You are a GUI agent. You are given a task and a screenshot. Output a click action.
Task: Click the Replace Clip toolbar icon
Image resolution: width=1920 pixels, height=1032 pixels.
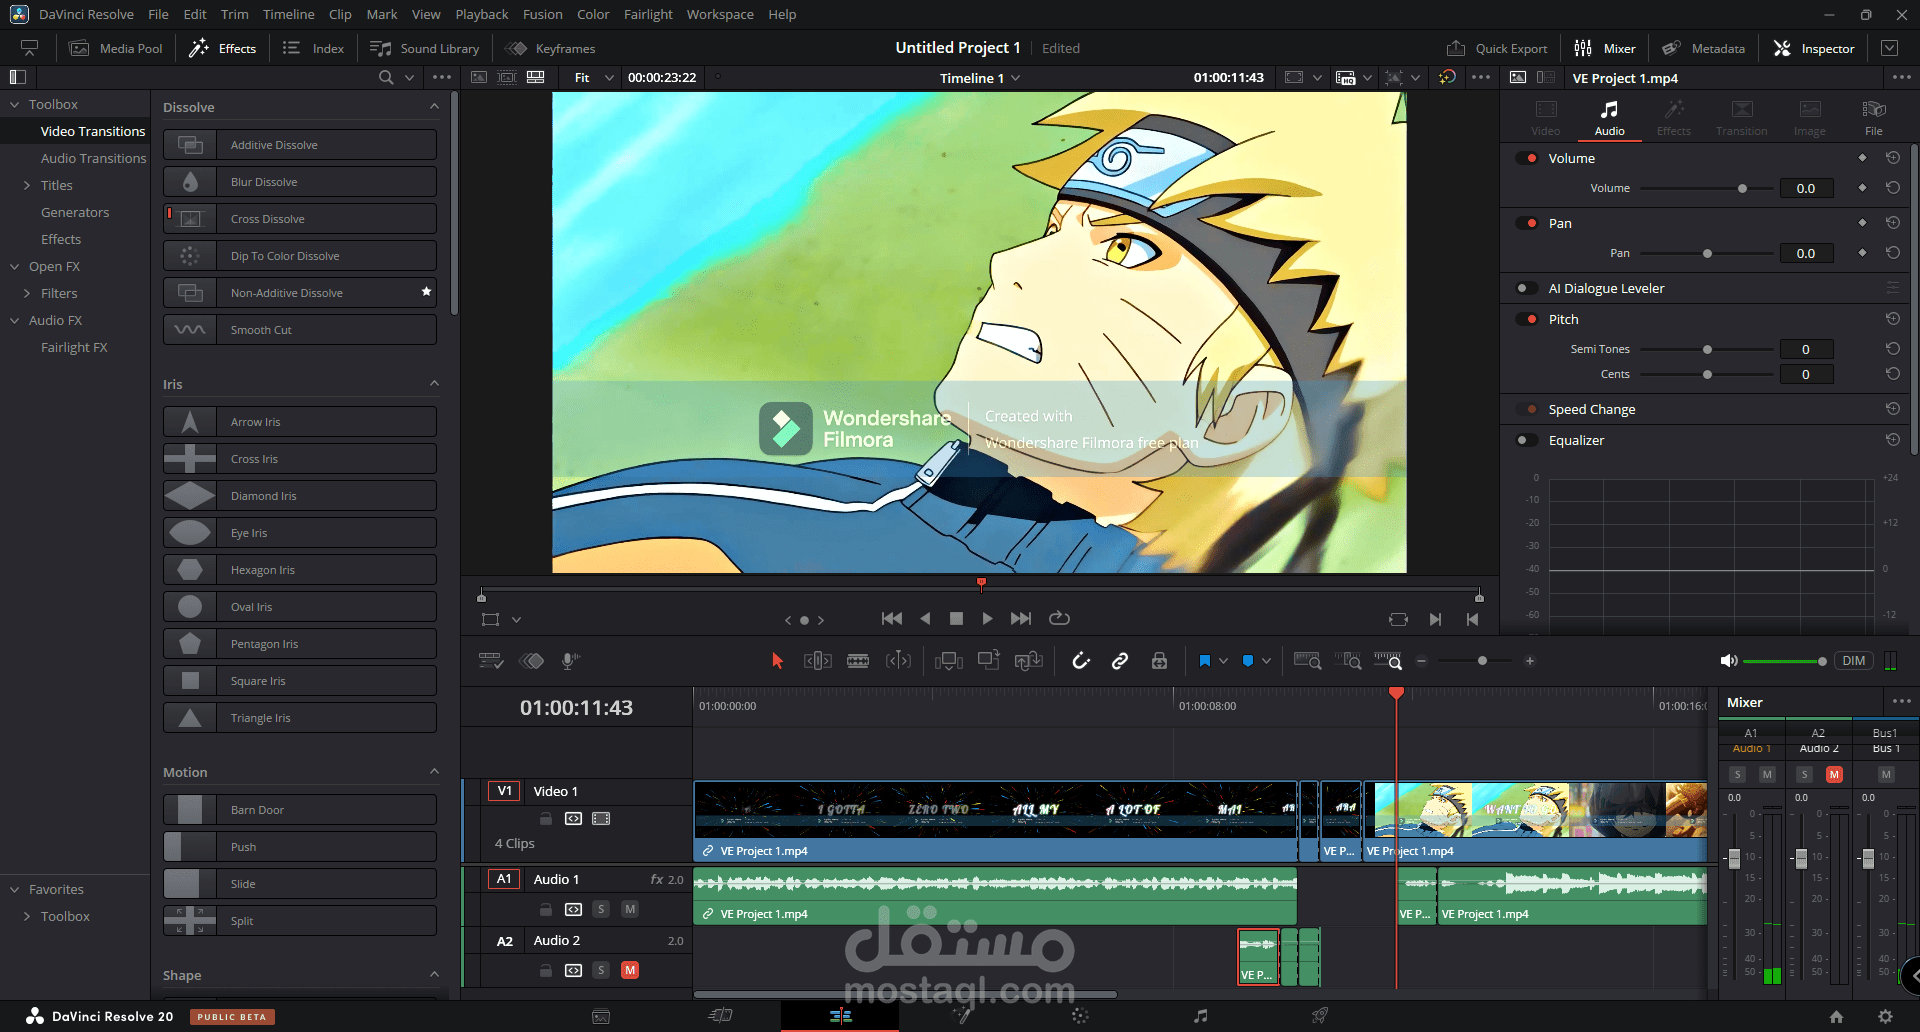pos(1028,660)
